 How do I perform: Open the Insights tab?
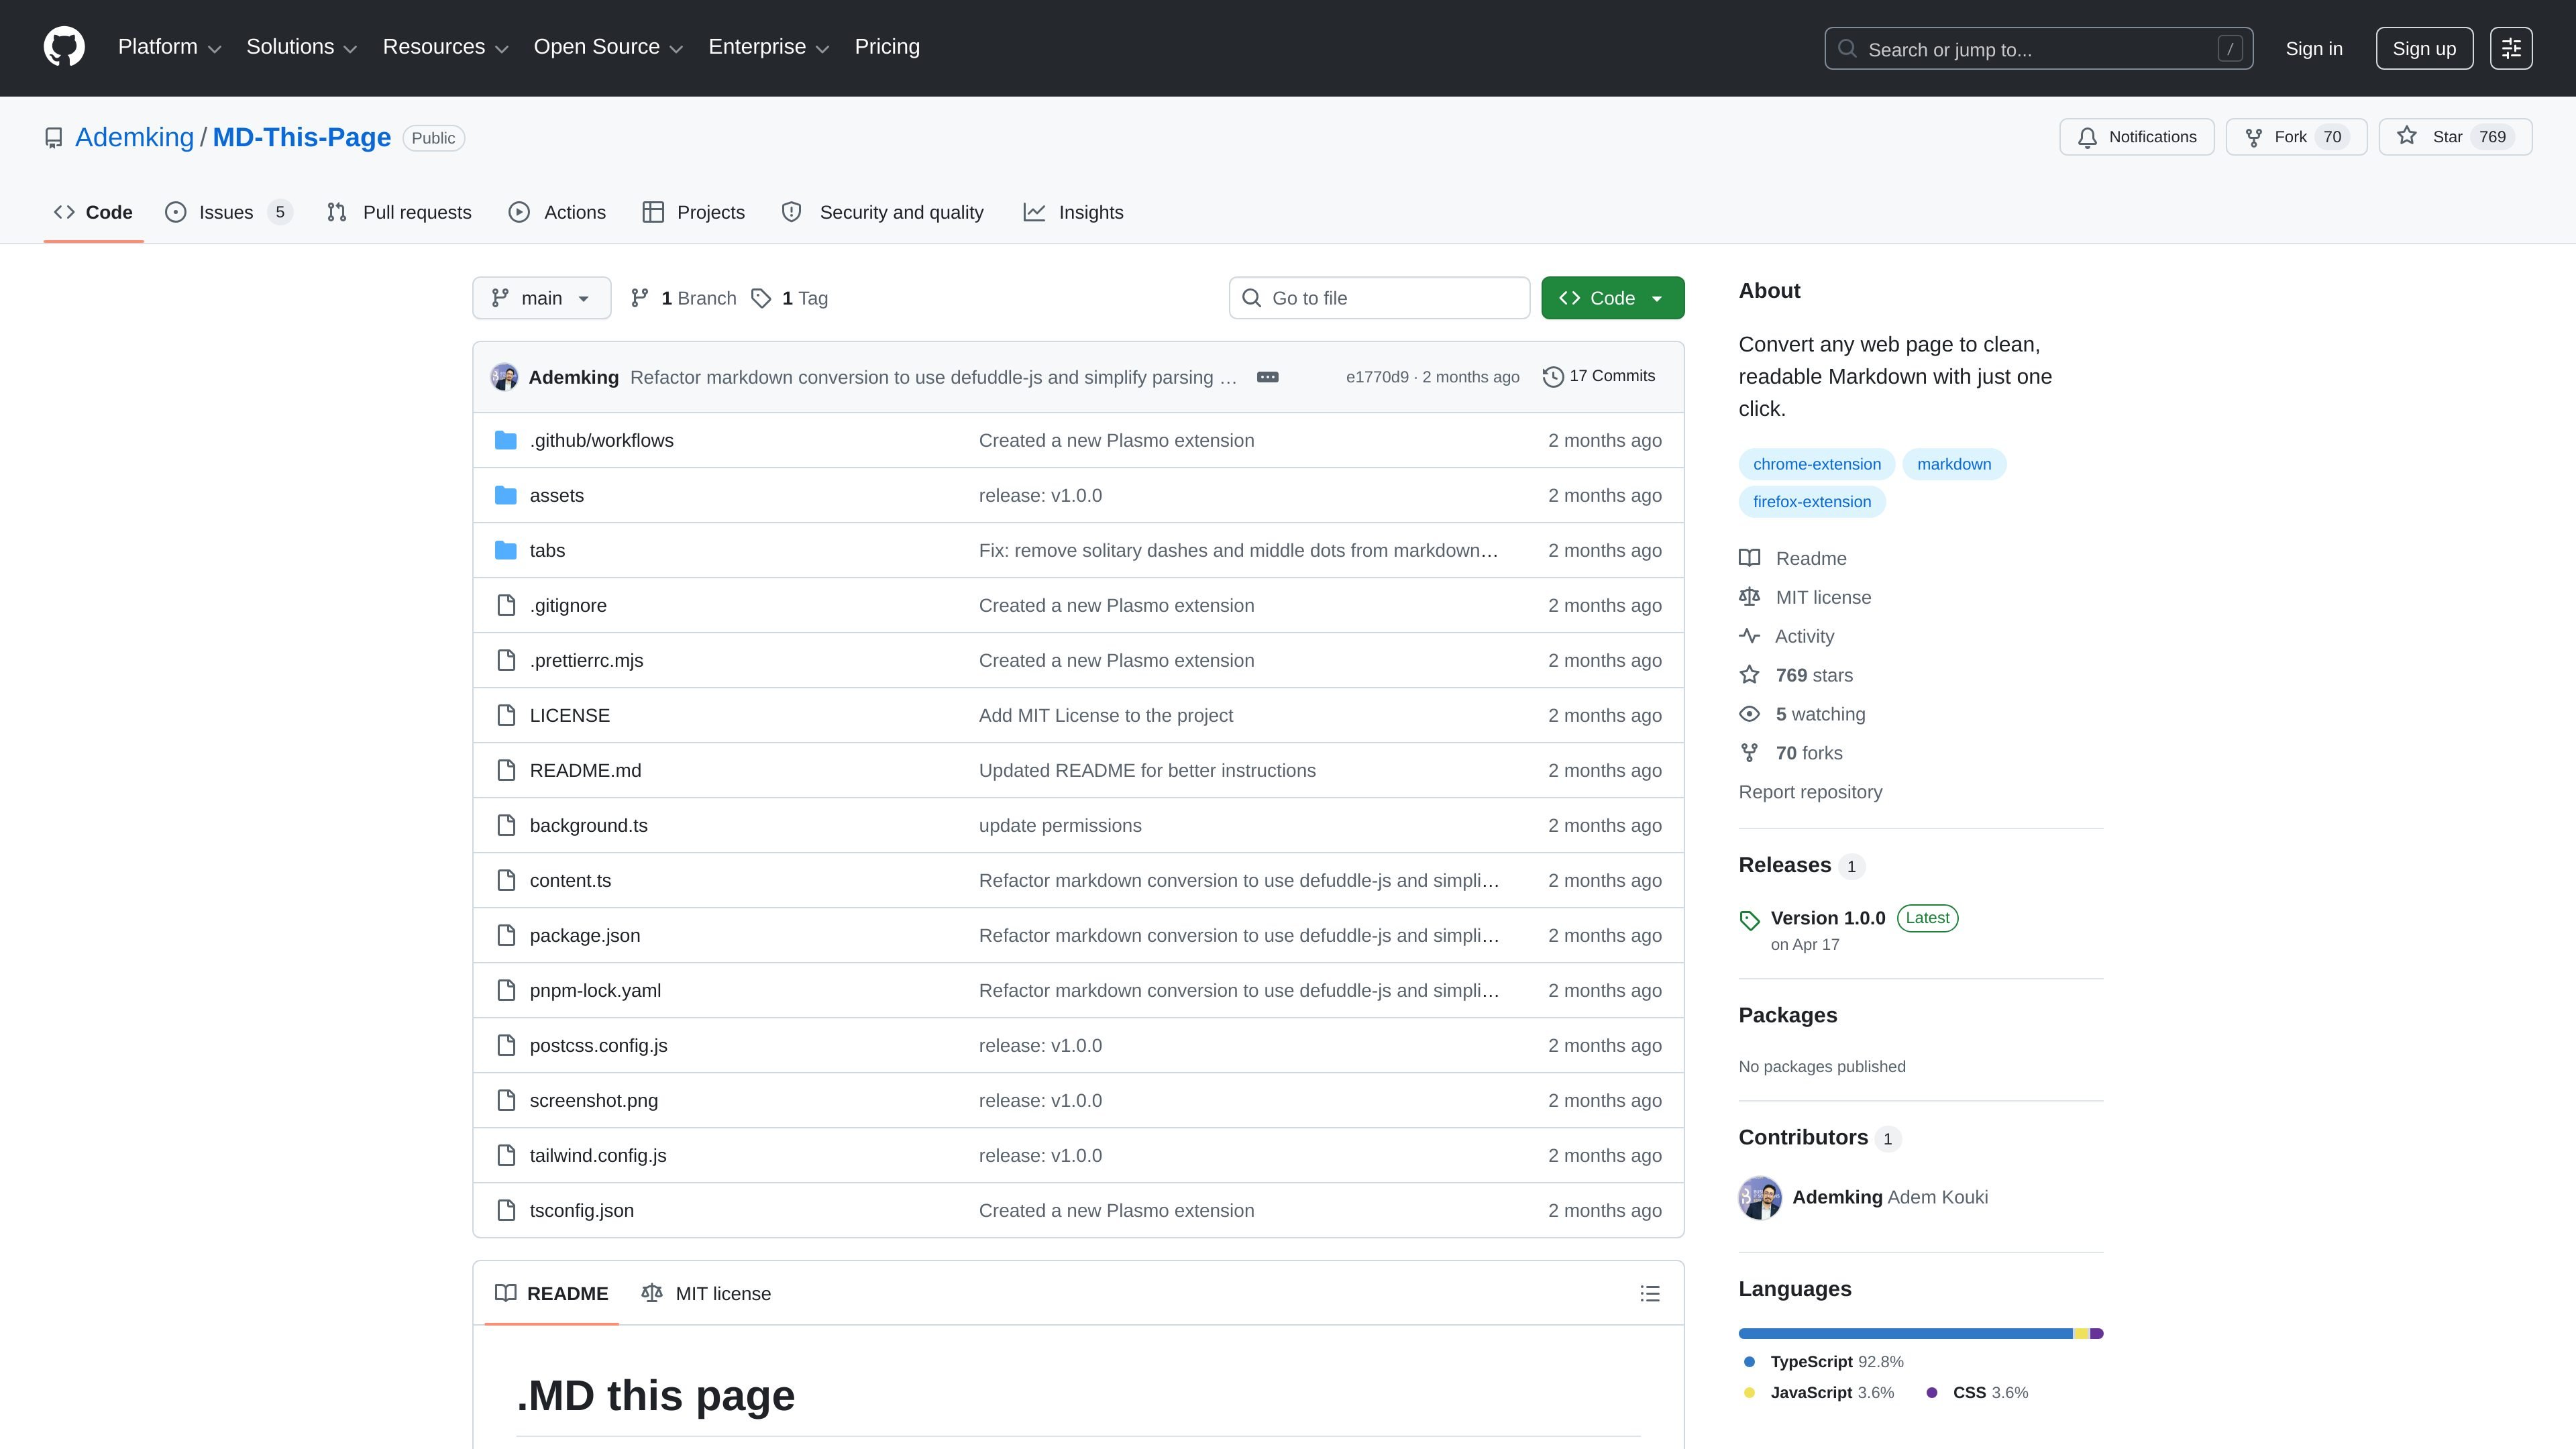(1073, 212)
